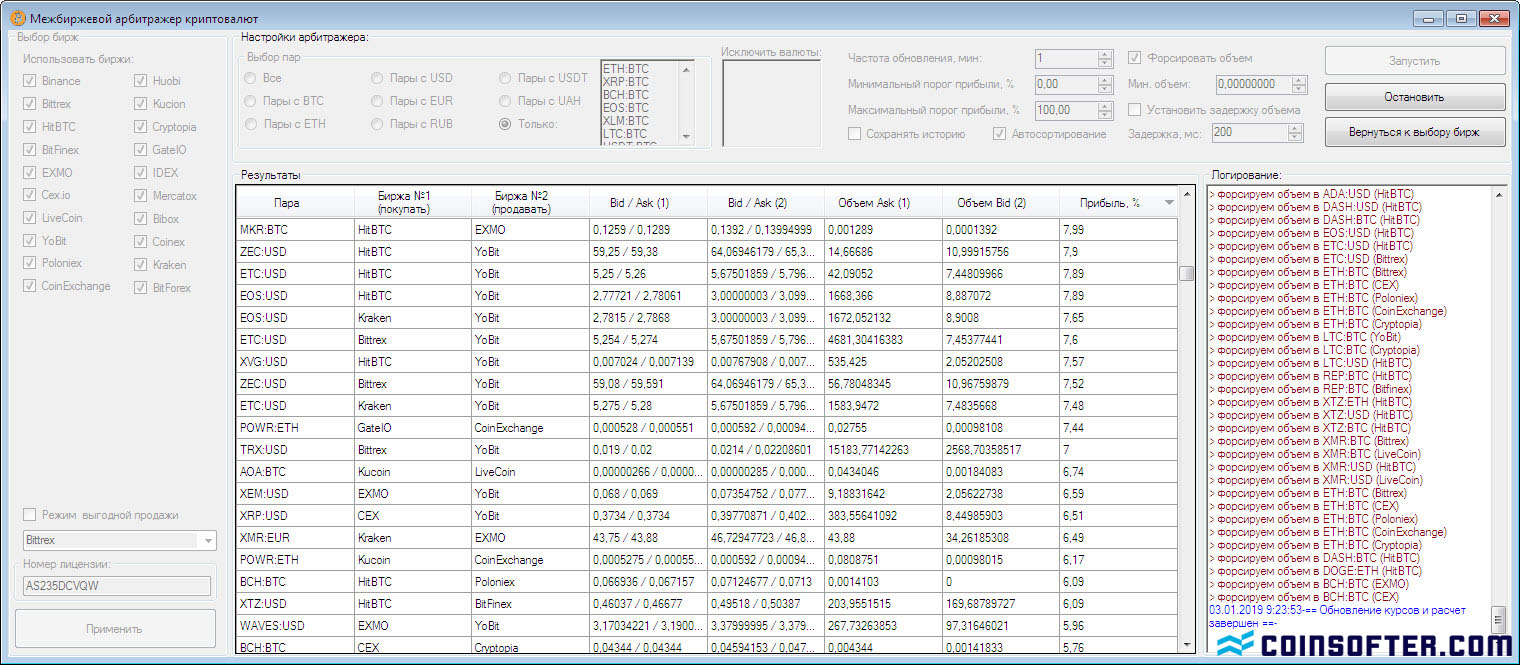Click the XEM:USD results row

point(706,494)
